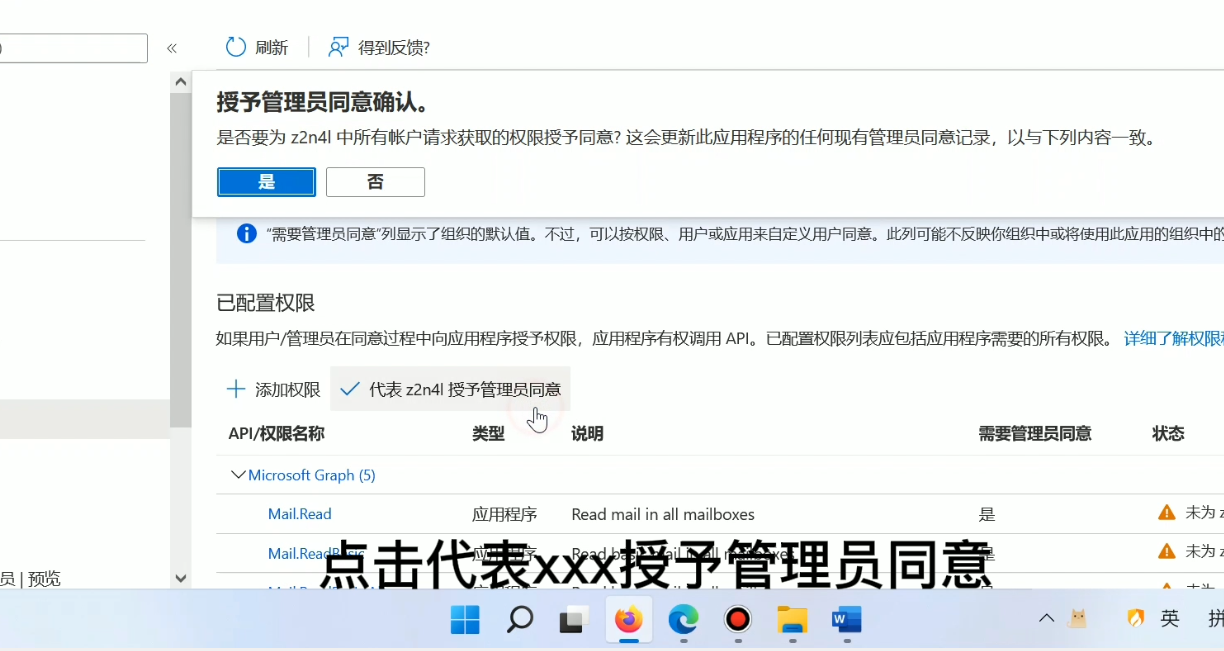Click the 状态 column header
The height and width of the screenshot is (651, 1224).
tap(1168, 434)
